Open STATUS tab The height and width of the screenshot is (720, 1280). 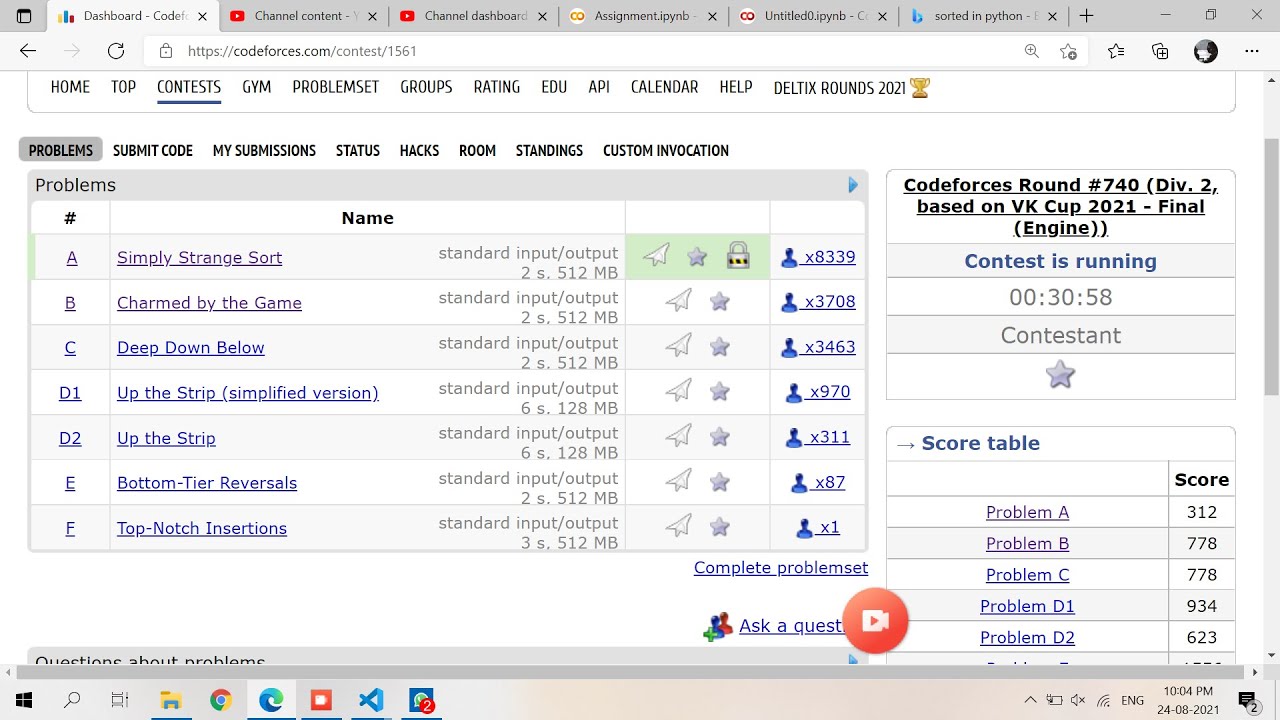tap(358, 150)
